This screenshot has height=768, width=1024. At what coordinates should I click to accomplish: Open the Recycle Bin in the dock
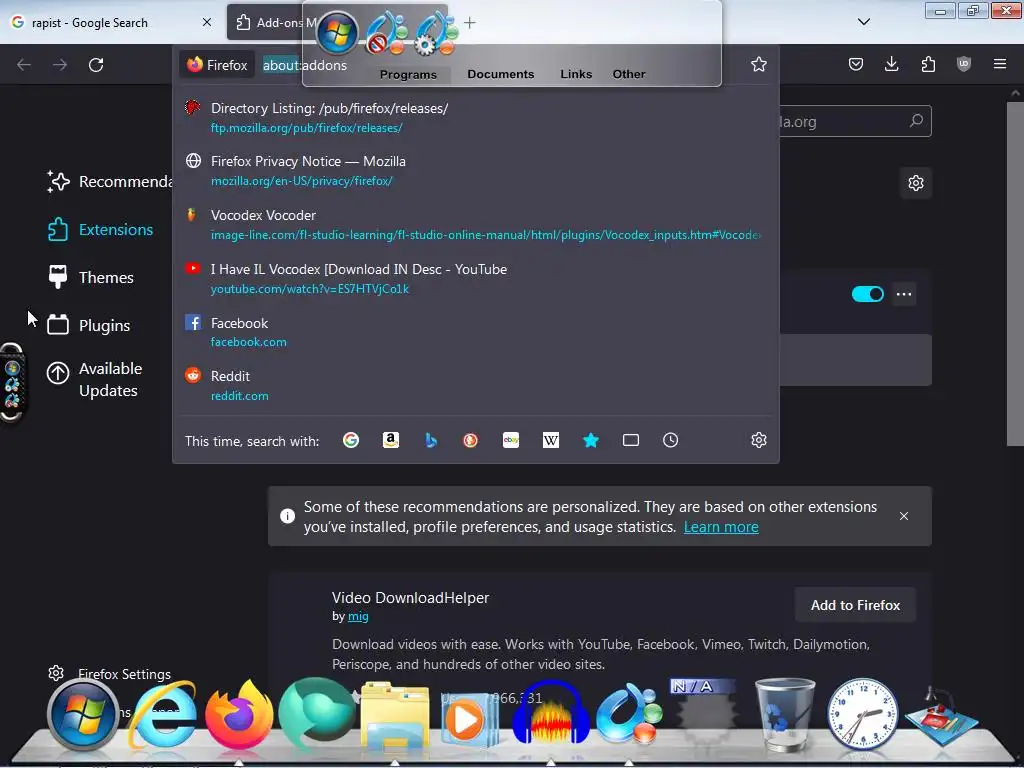784,715
